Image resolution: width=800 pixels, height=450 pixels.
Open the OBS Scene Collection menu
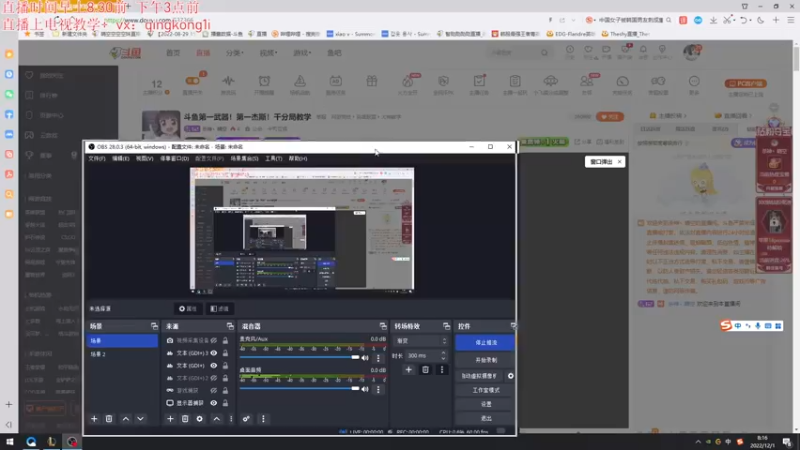pos(244,159)
